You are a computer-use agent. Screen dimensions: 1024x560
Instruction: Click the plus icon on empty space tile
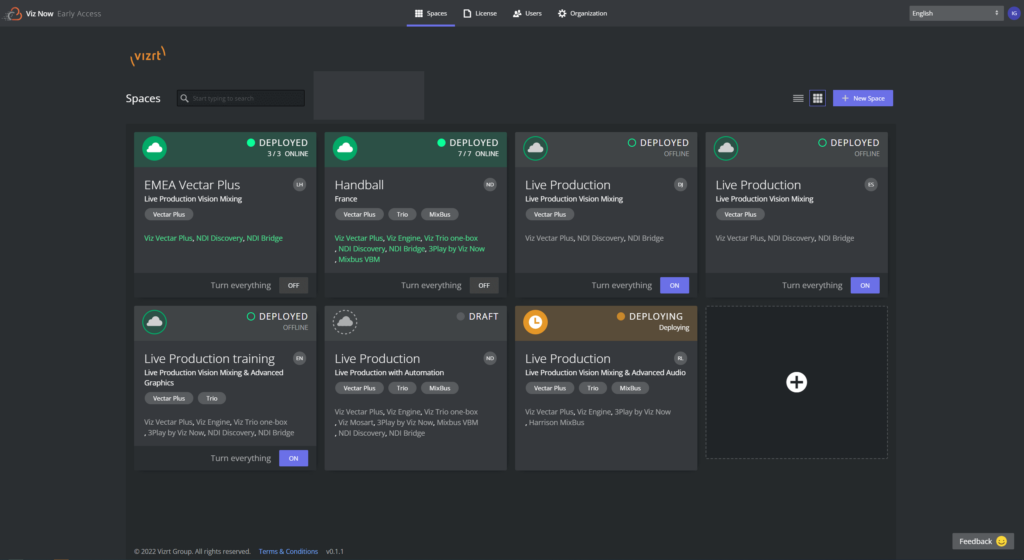(x=796, y=382)
